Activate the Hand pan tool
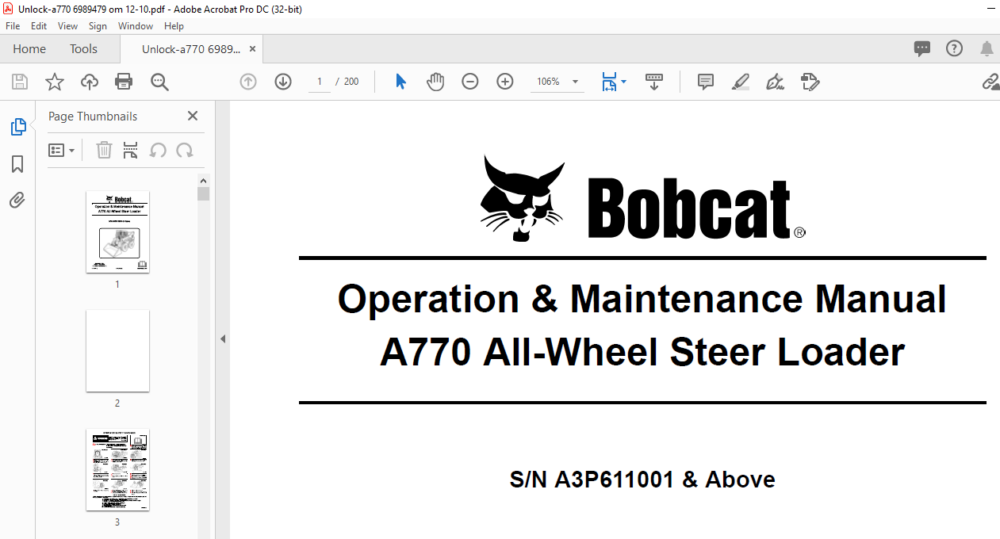The image size is (1000, 539). [x=436, y=82]
